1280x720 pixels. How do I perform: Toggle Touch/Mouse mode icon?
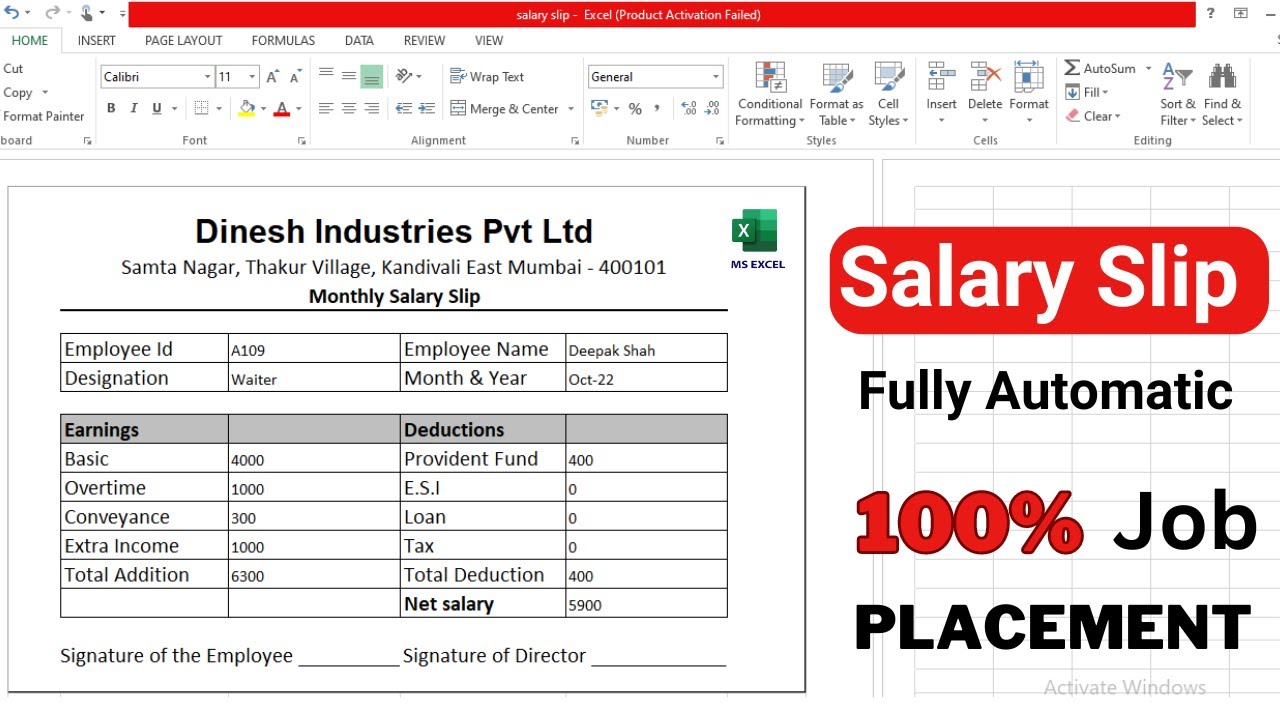[87, 13]
